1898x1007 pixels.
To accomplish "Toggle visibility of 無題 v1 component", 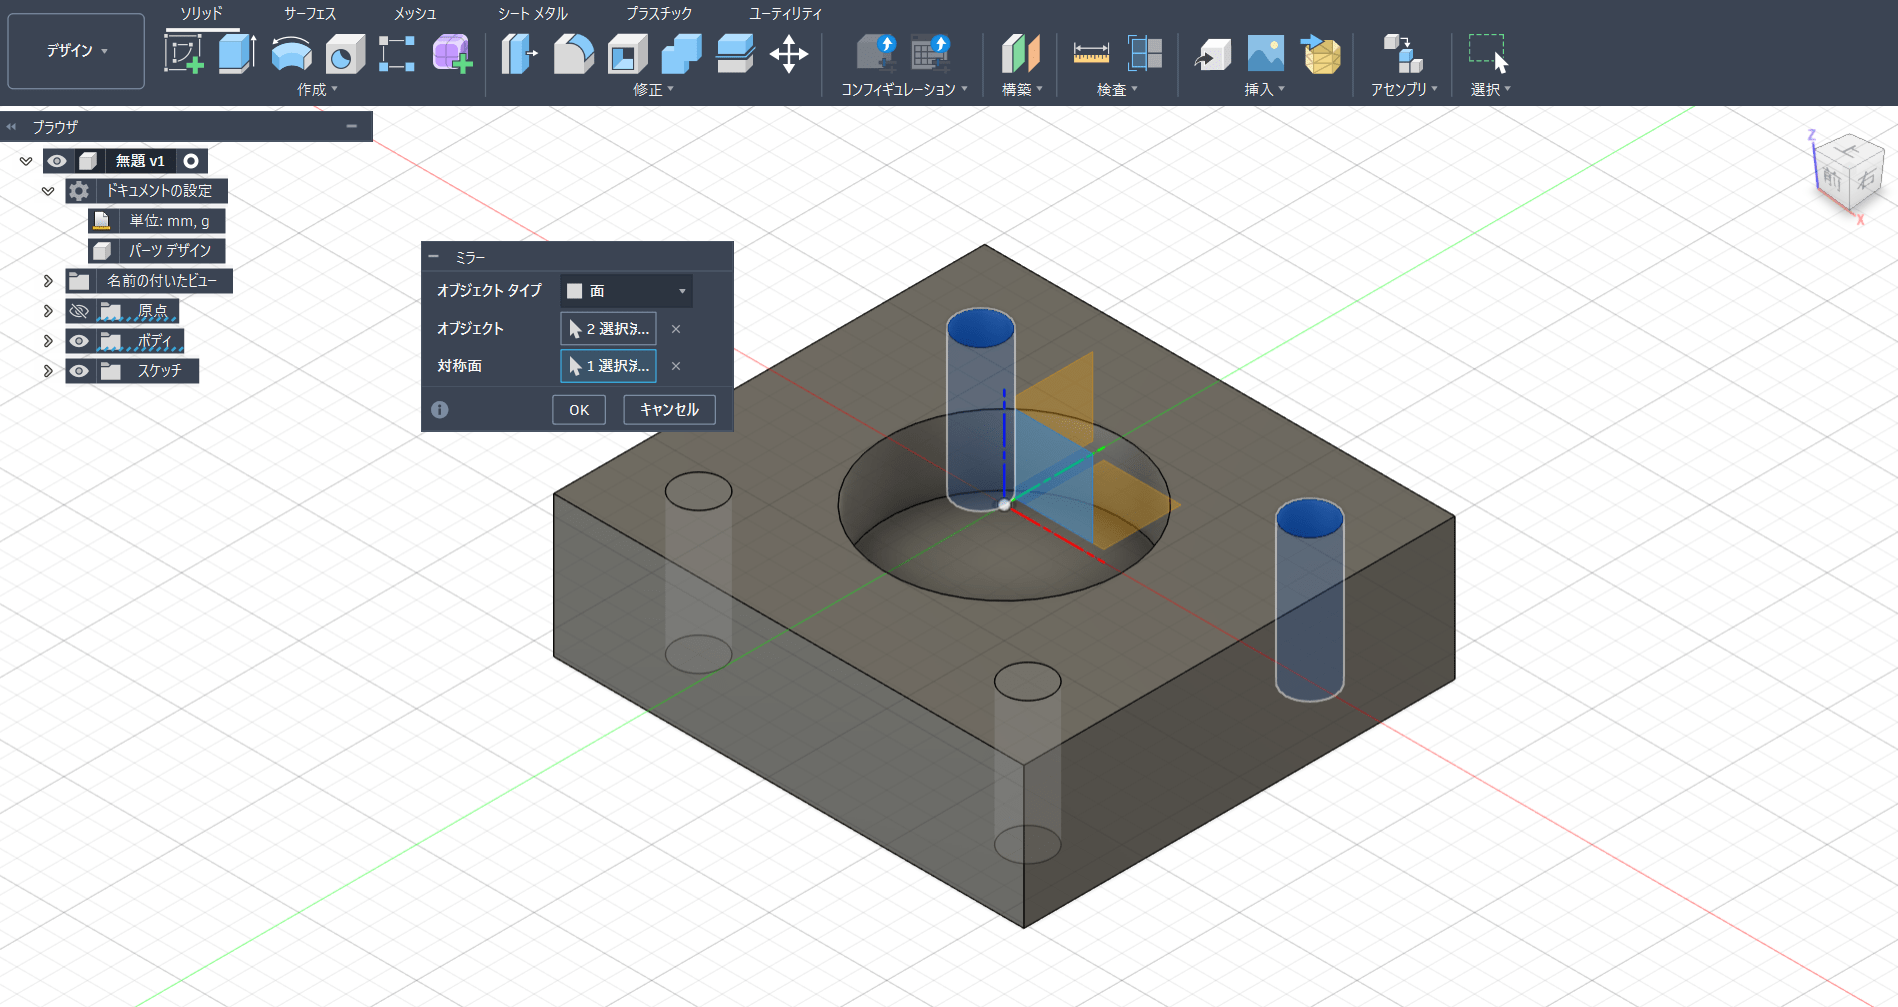I will pos(57,161).
